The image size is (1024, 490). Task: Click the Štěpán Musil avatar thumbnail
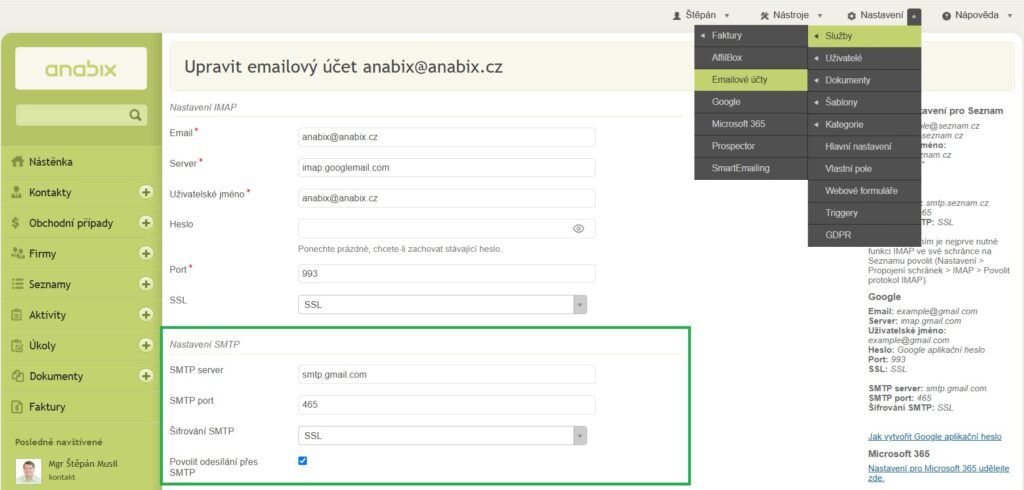(29, 470)
